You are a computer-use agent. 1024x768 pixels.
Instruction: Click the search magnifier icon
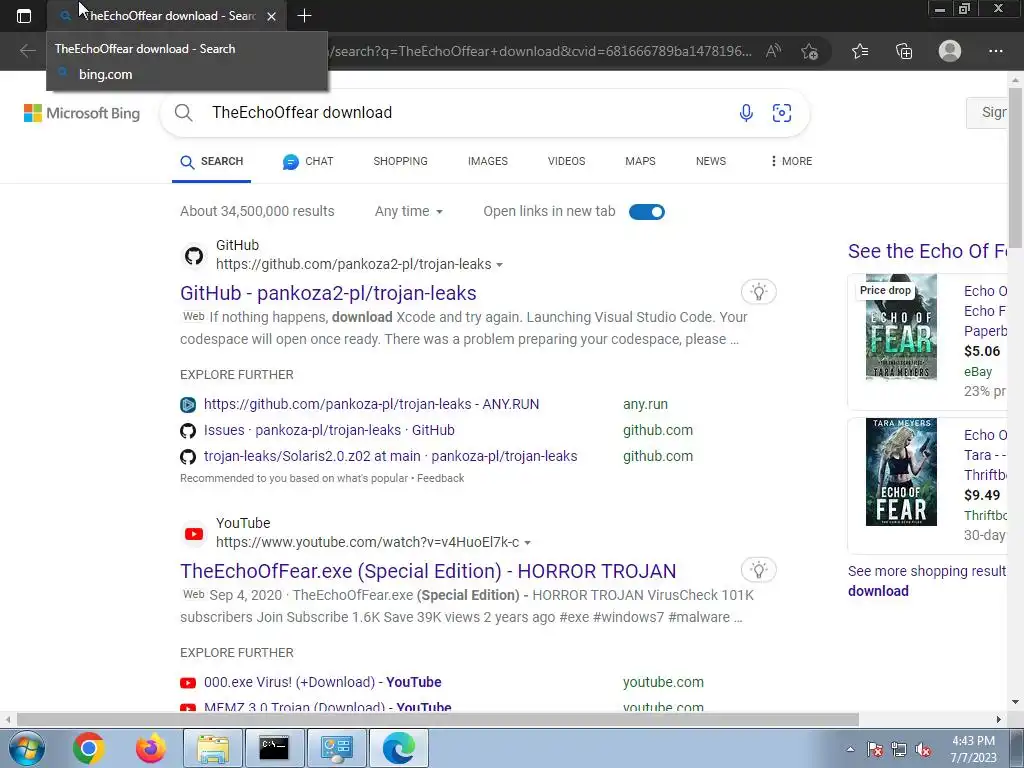[x=184, y=112]
